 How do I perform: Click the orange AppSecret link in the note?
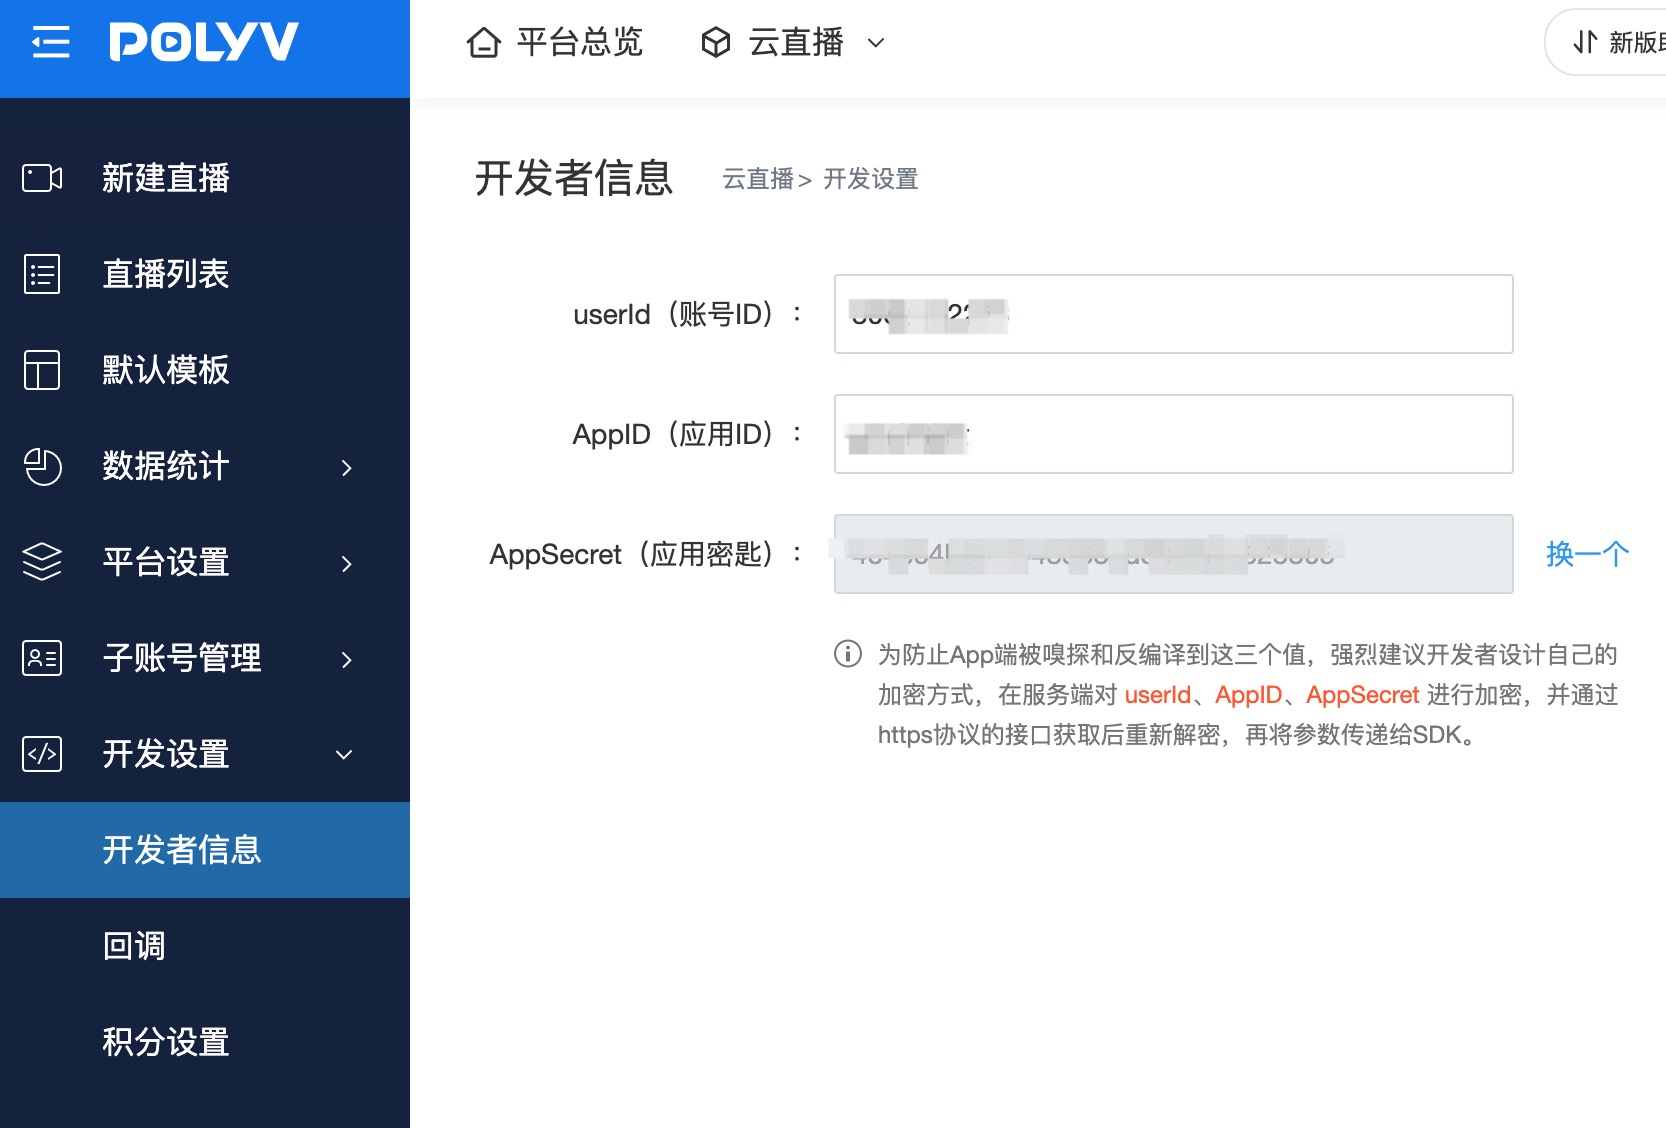click(1362, 694)
